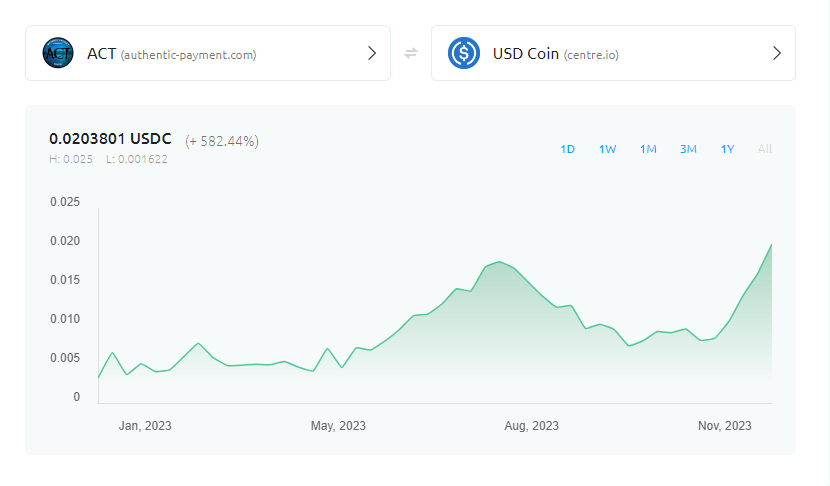Viewport: 830px width, 486px height.
Task: Click the 0.015 y-axis label
Action: [65, 280]
